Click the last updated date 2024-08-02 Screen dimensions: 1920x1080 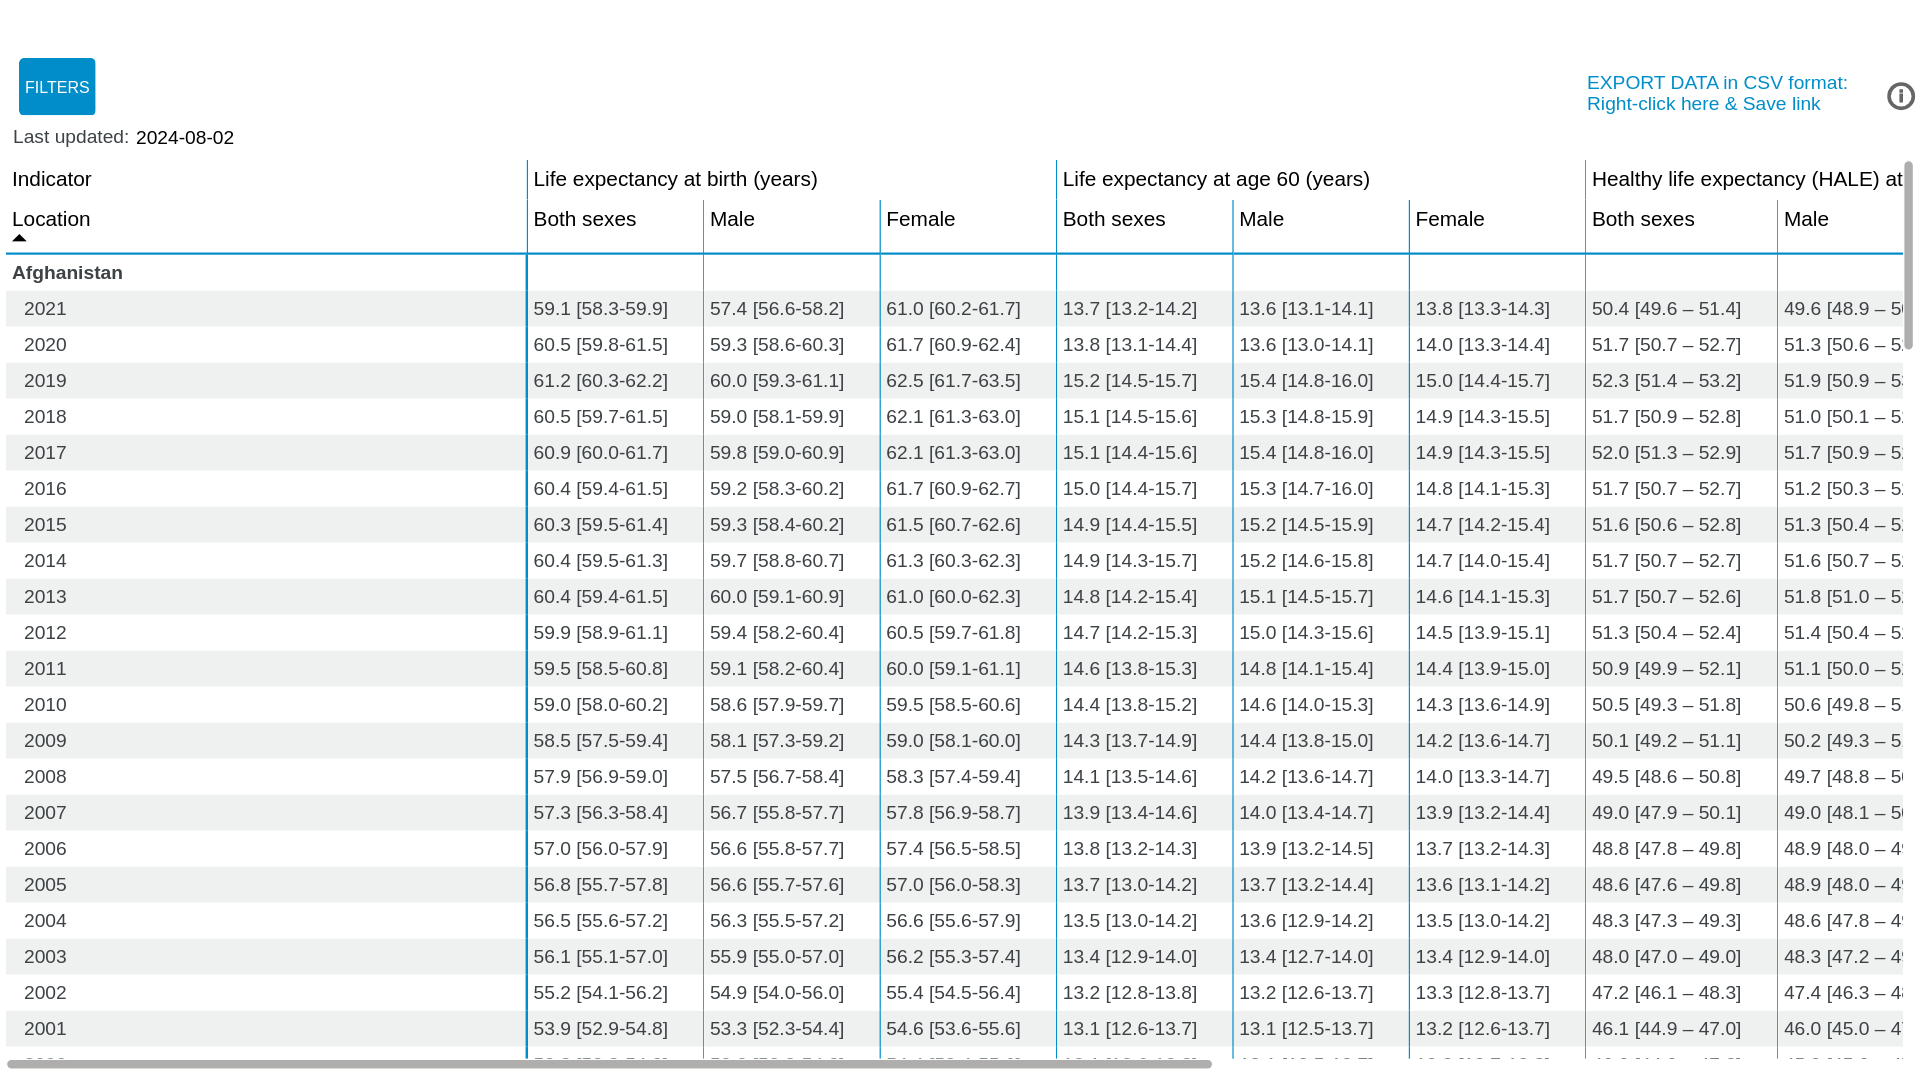pos(185,138)
